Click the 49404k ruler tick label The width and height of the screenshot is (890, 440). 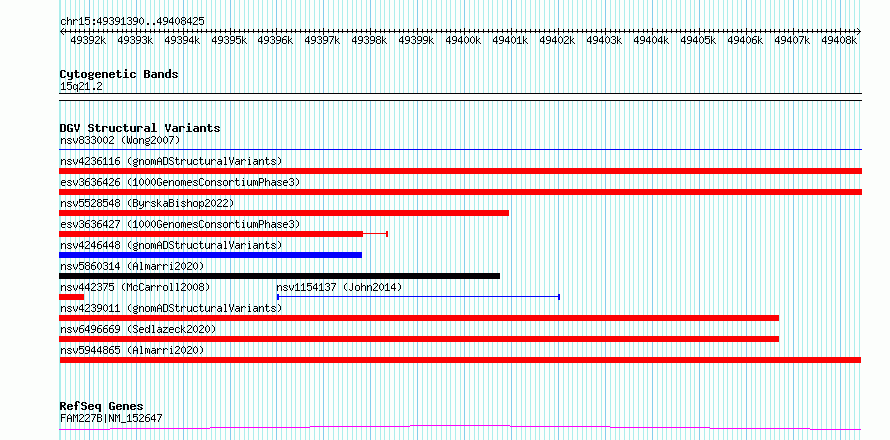(652, 40)
